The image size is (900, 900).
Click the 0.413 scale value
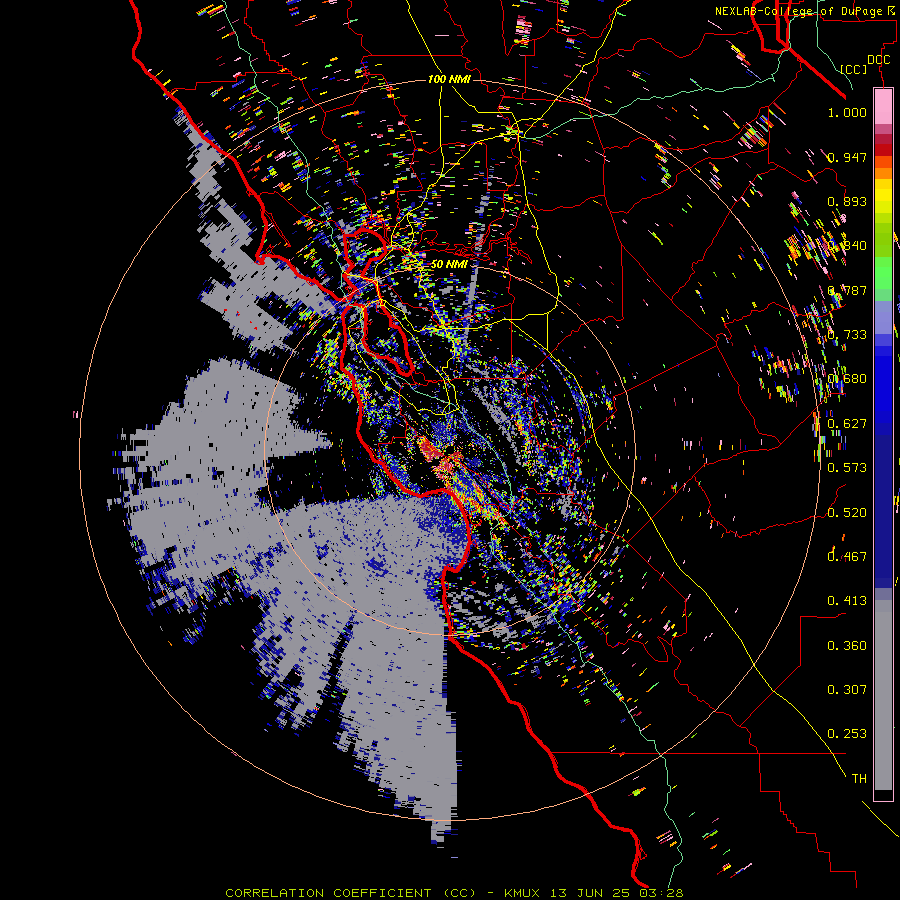(847, 601)
